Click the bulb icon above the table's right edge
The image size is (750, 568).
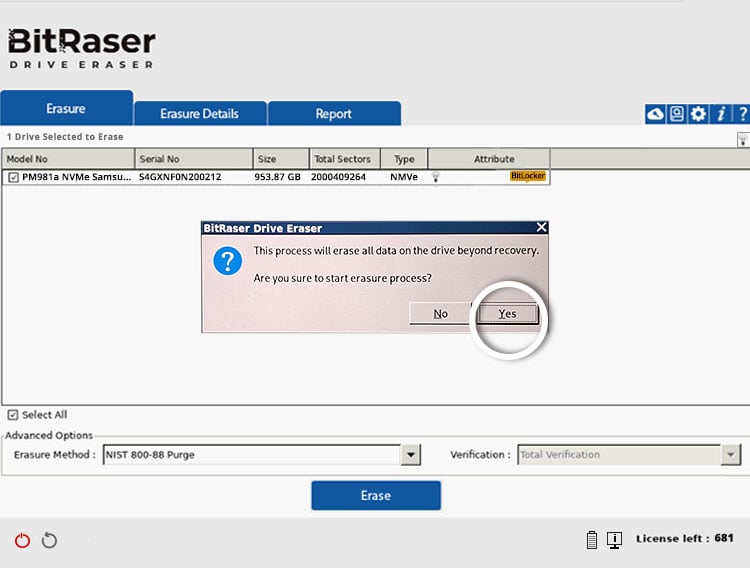tap(743, 140)
